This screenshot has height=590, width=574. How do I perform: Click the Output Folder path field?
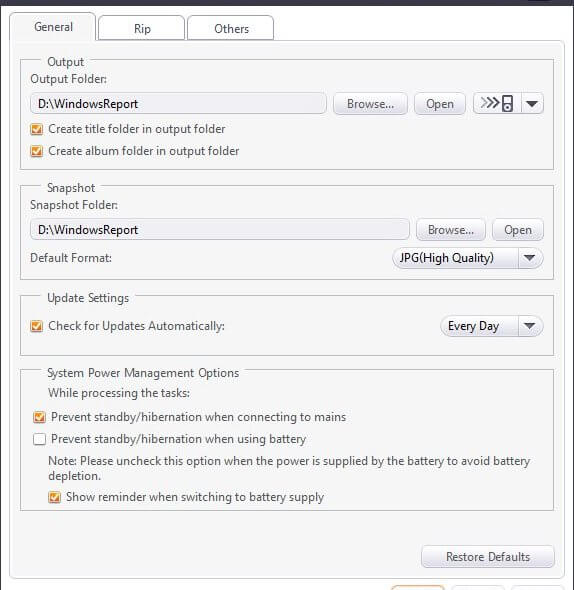(178, 103)
